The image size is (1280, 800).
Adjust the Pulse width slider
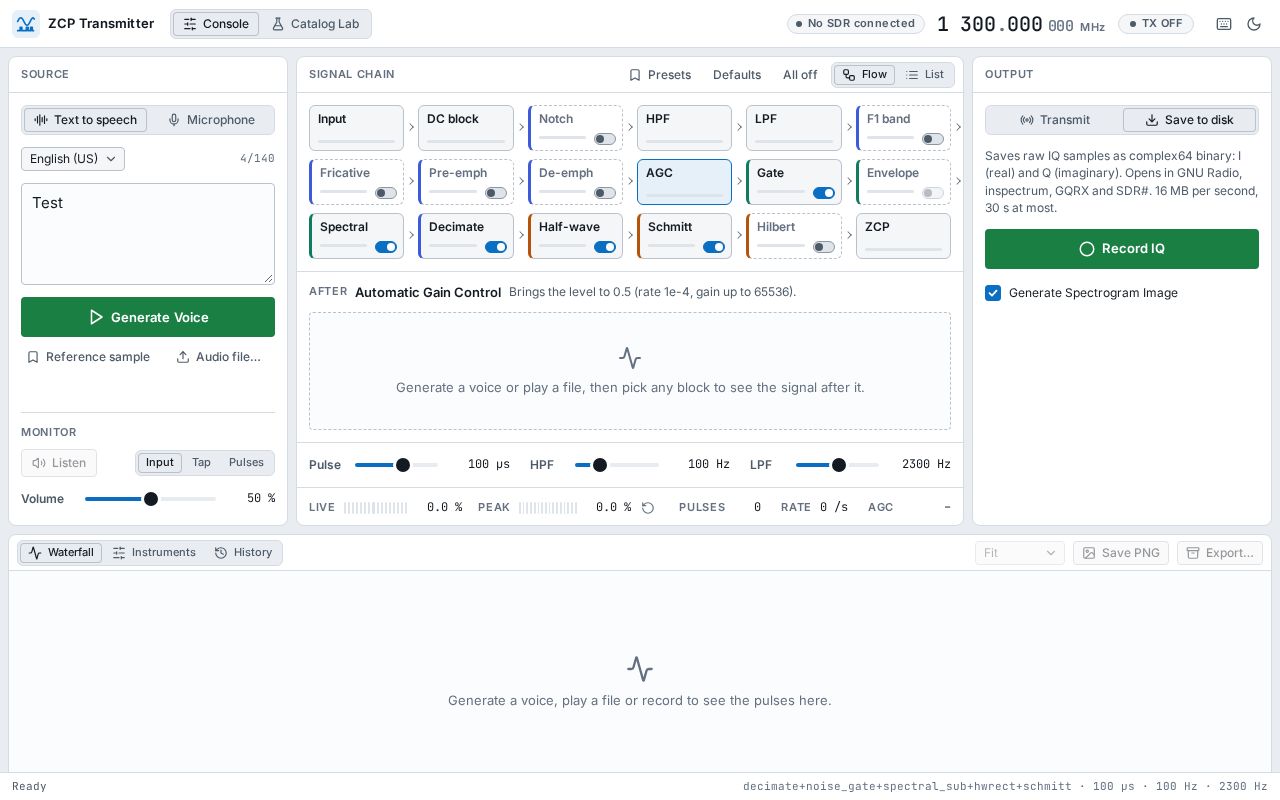(x=397, y=465)
